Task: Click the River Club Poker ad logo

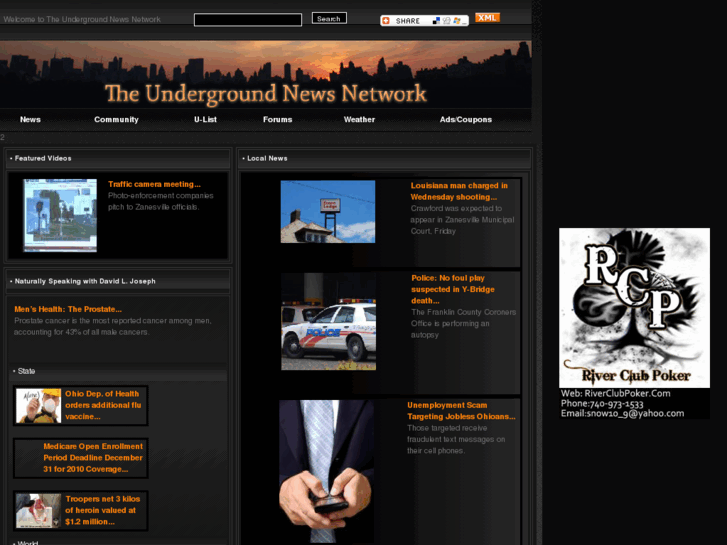Action: point(634,308)
